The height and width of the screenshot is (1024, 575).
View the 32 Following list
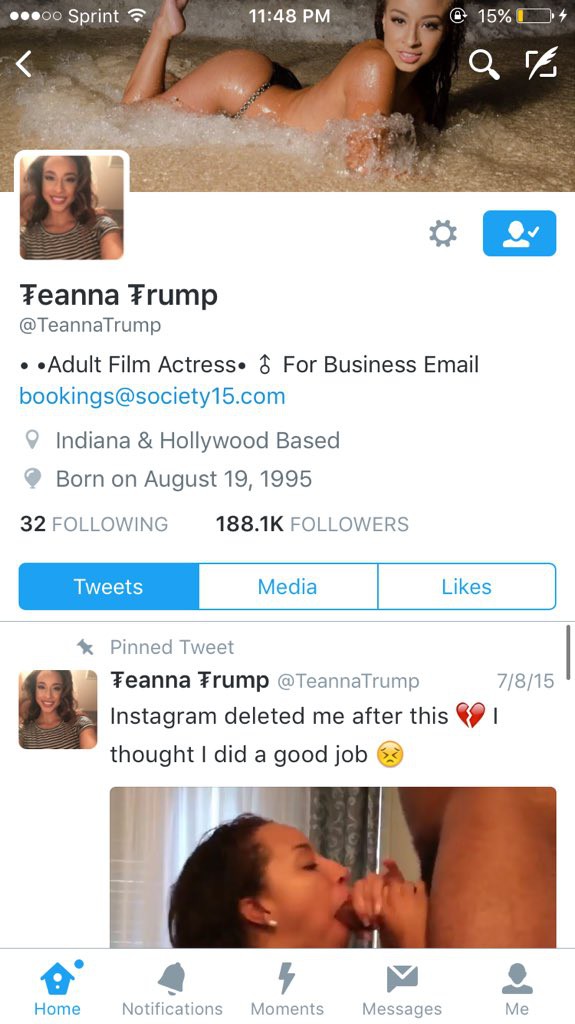click(93, 524)
